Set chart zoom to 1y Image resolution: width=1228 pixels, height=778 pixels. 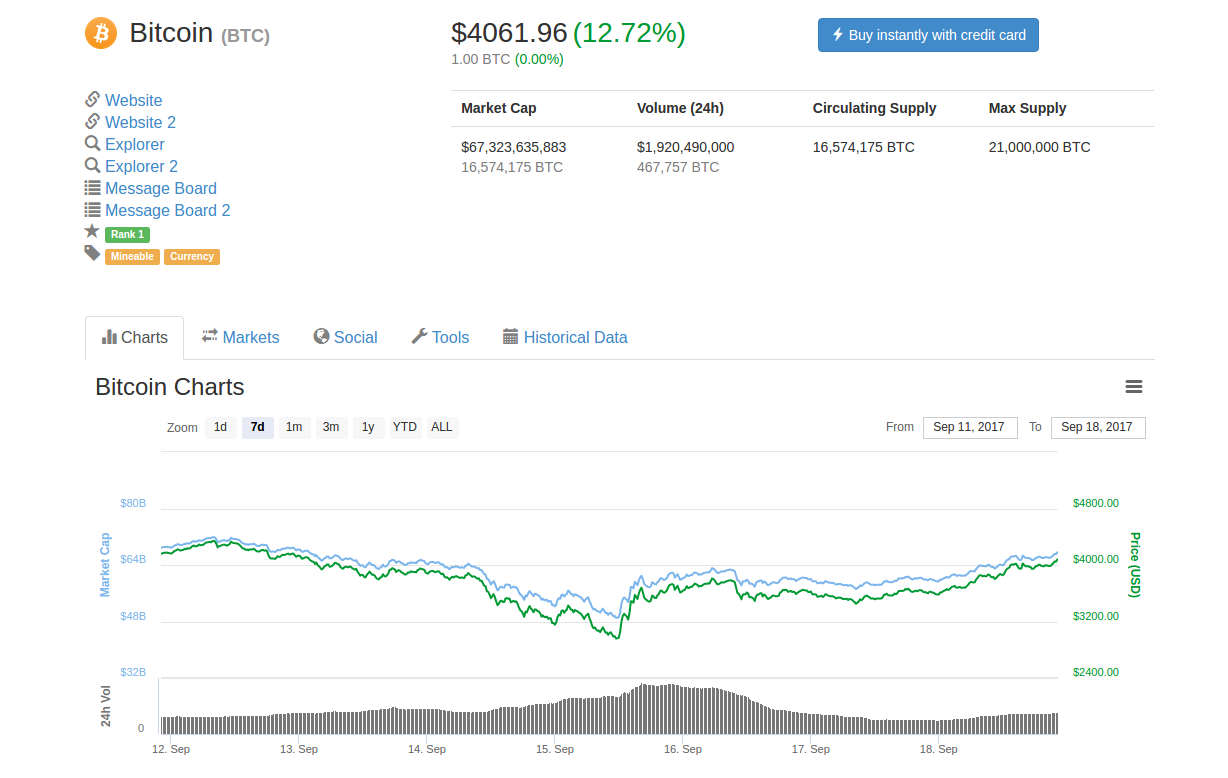[368, 427]
